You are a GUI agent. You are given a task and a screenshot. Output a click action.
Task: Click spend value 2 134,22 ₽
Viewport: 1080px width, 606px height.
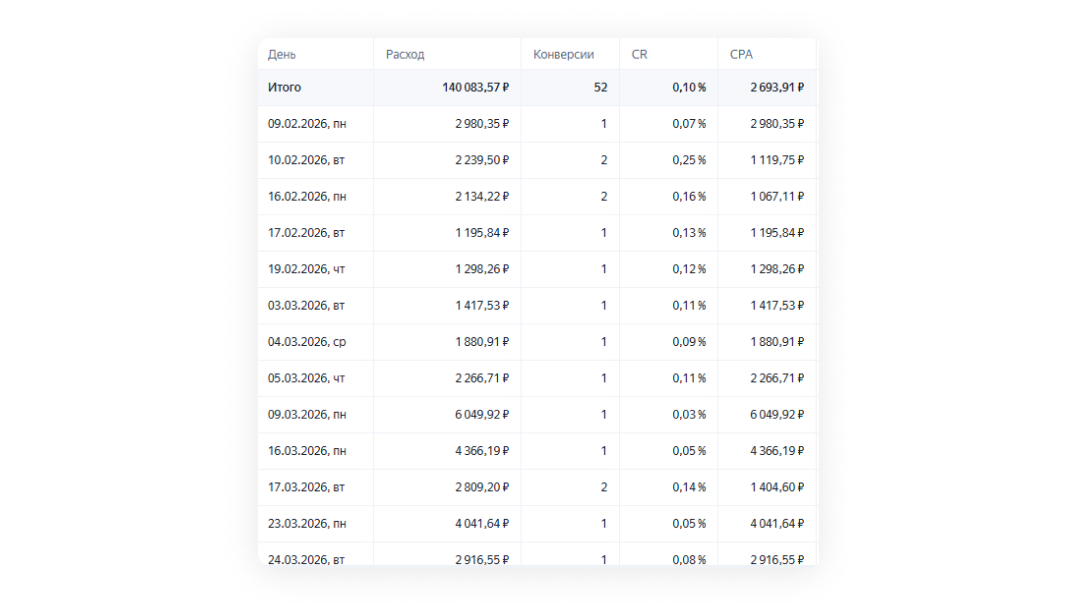(x=482, y=197)
